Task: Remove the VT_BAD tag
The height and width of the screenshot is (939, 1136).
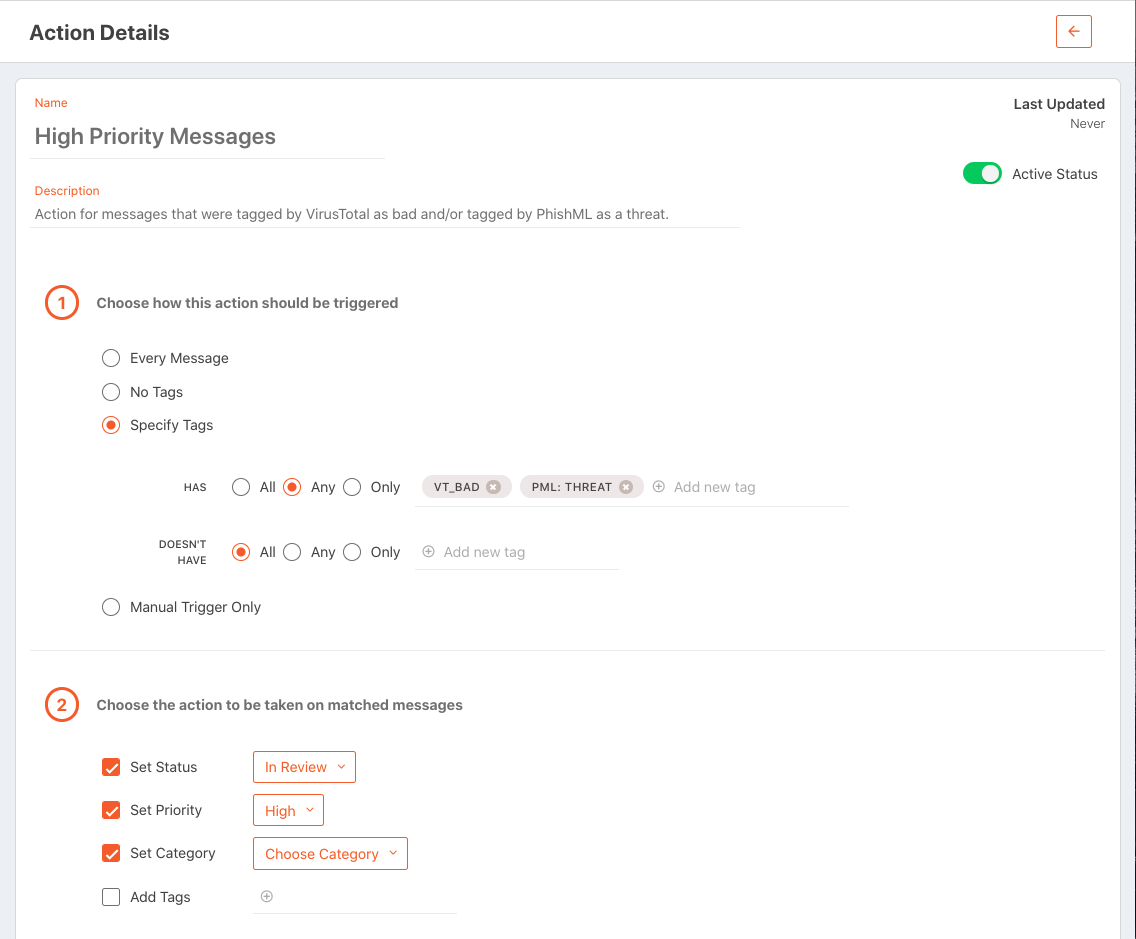Action: pos(493,486)
